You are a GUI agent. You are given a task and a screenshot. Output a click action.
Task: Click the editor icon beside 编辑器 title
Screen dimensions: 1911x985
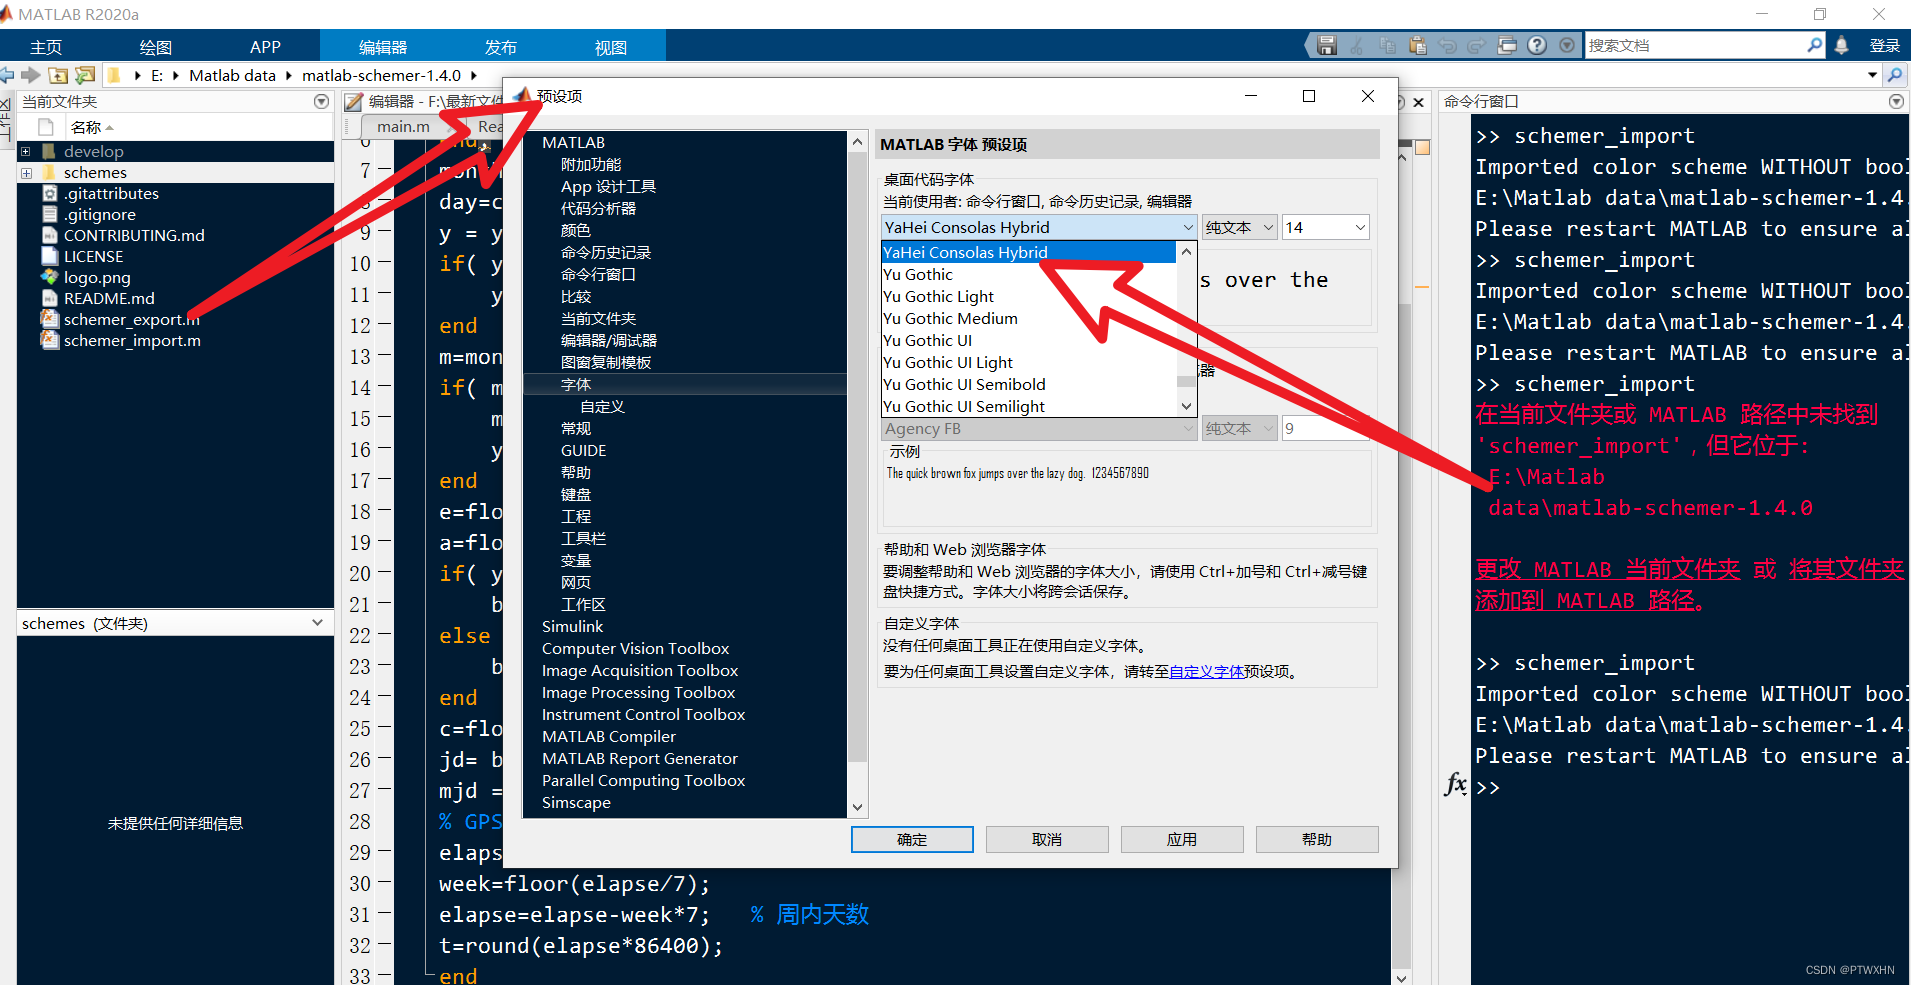click(353, 101)
